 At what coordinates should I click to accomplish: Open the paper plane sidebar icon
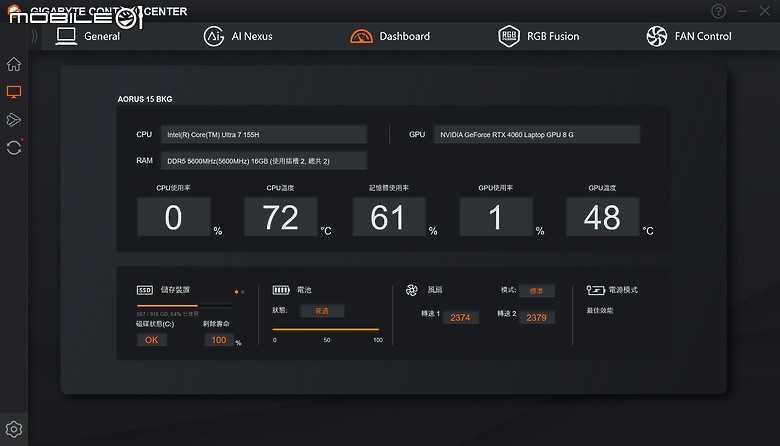point(14,120)
